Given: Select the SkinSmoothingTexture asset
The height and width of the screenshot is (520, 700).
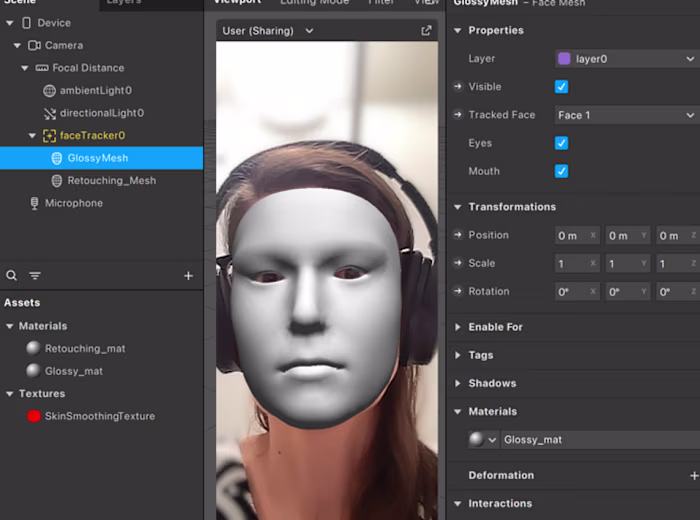Looking at the screenshot, I should pos(101,416).
